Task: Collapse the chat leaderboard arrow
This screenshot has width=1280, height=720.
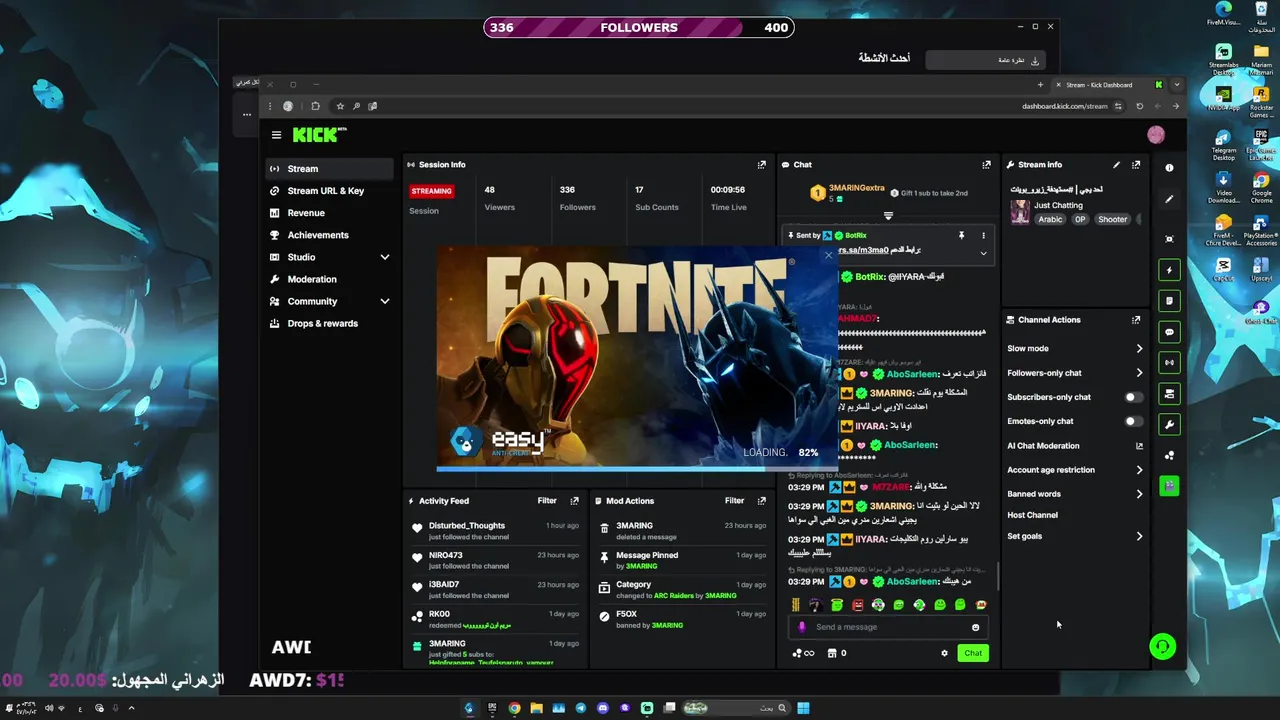Action: pos(888,215)
